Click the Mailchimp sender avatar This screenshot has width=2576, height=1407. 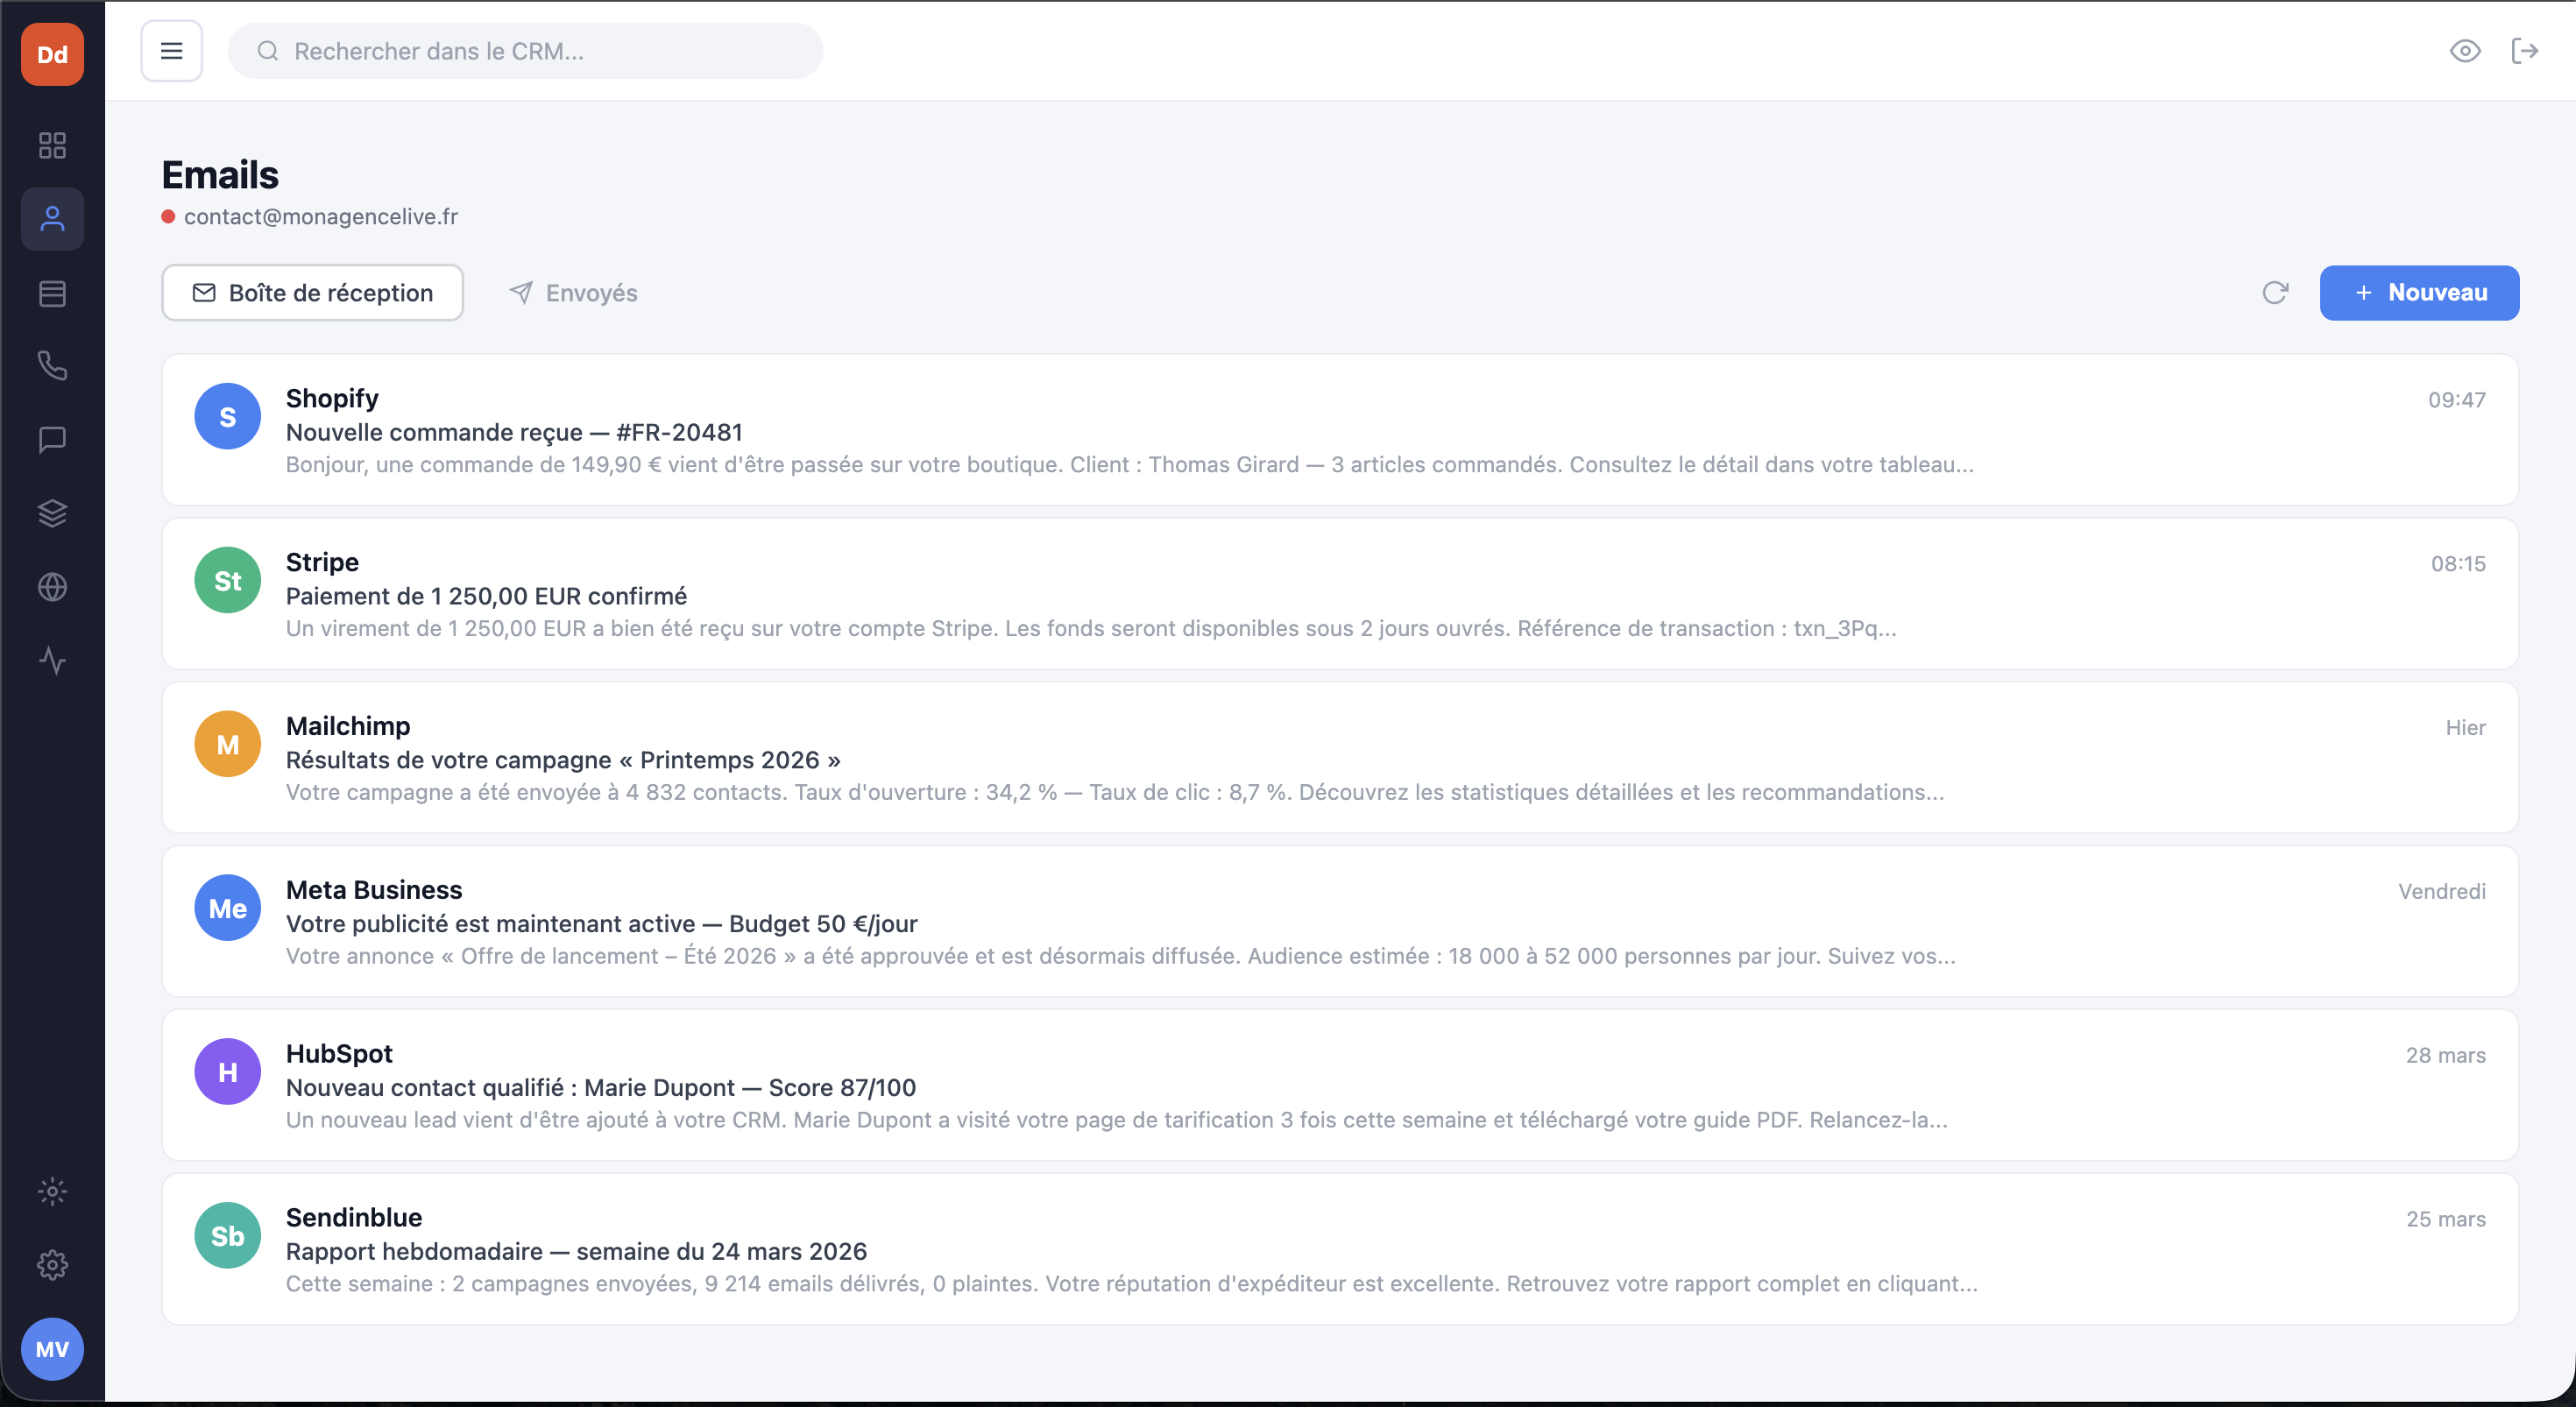pyautogui.click(x=228, y=744)
